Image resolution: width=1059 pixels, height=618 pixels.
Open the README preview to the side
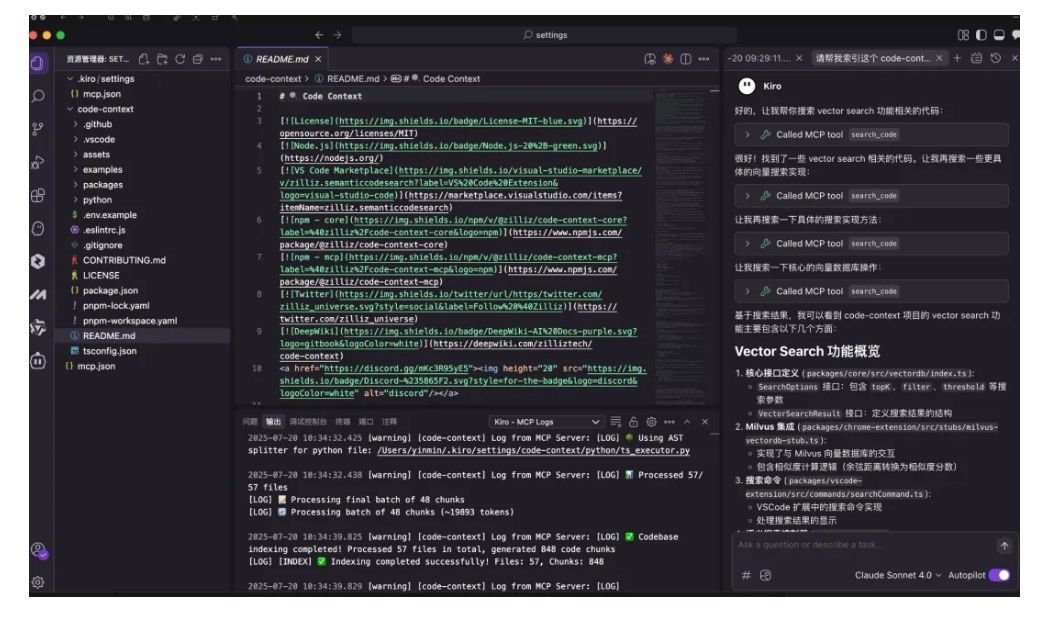coord(650,59)
